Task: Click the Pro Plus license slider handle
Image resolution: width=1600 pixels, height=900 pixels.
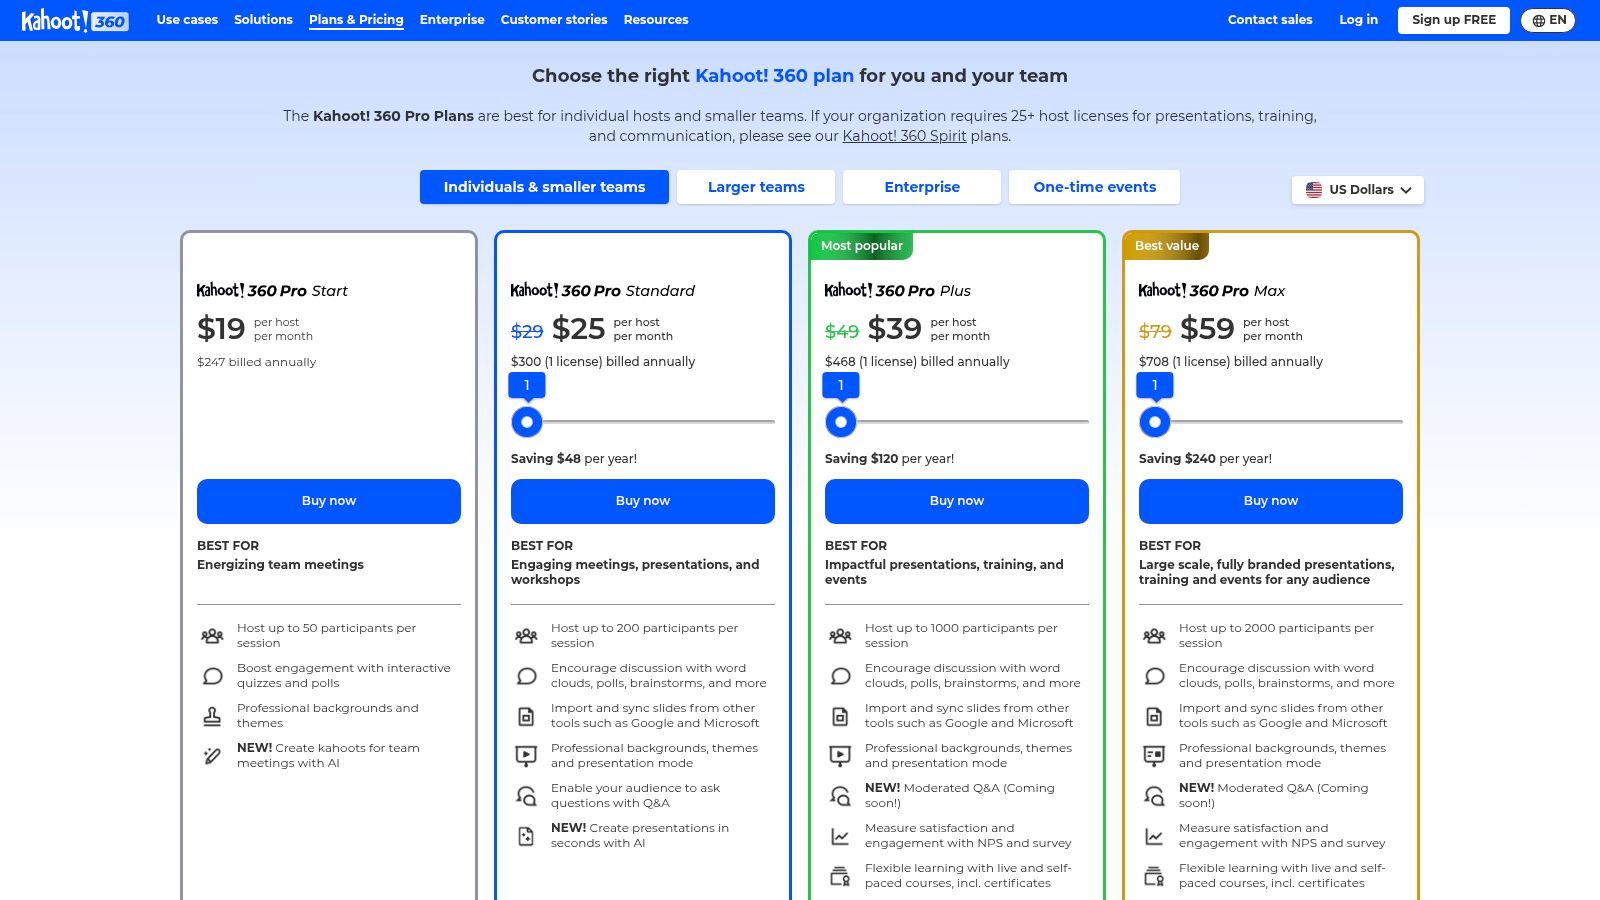Action: (841, 422)
